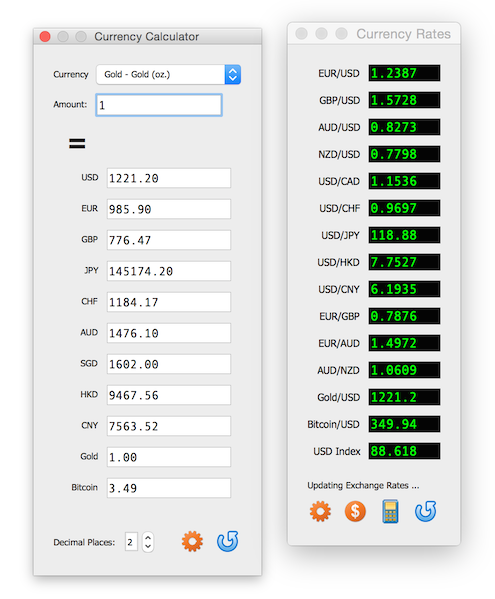The width and height of the screenshot is (495, 599).
Task: Click the USD result field 1221.20
Action: pos(169,178)
